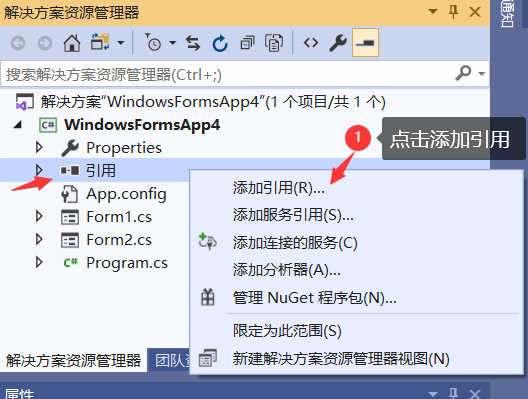Click new Solution Explorer view icon in menu

(208, 358)
